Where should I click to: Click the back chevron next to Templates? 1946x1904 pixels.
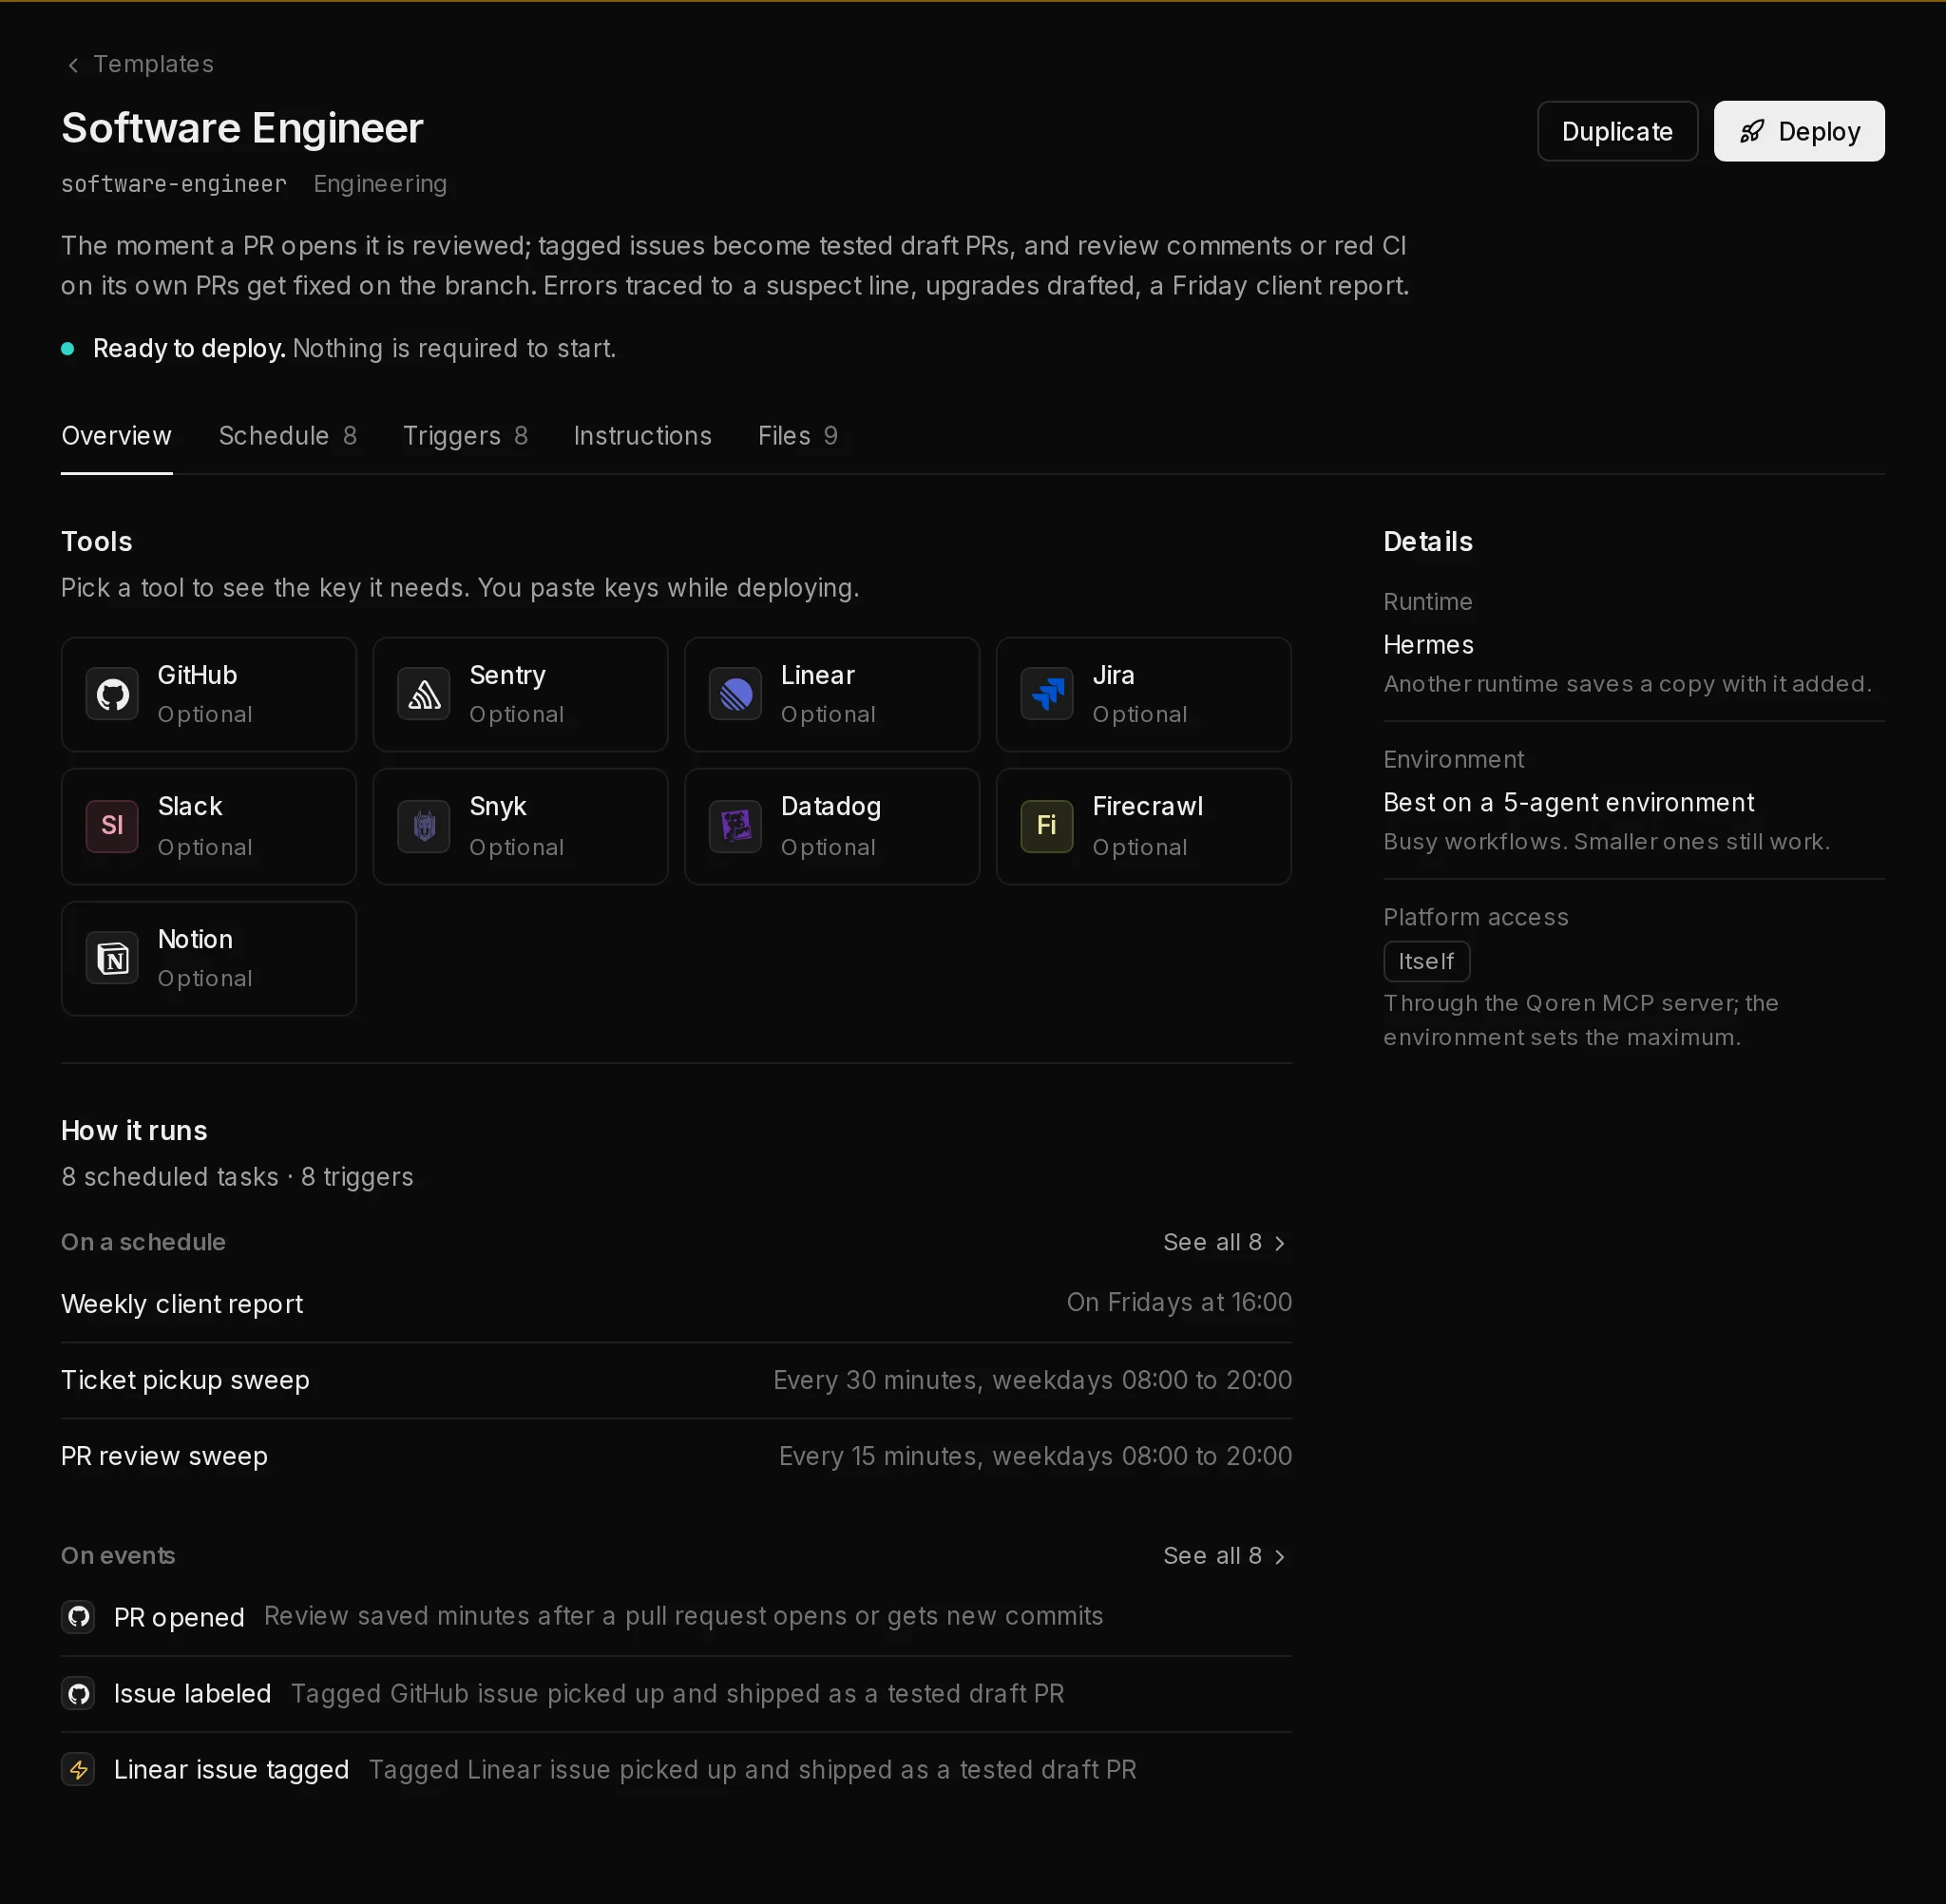point(73,65)
